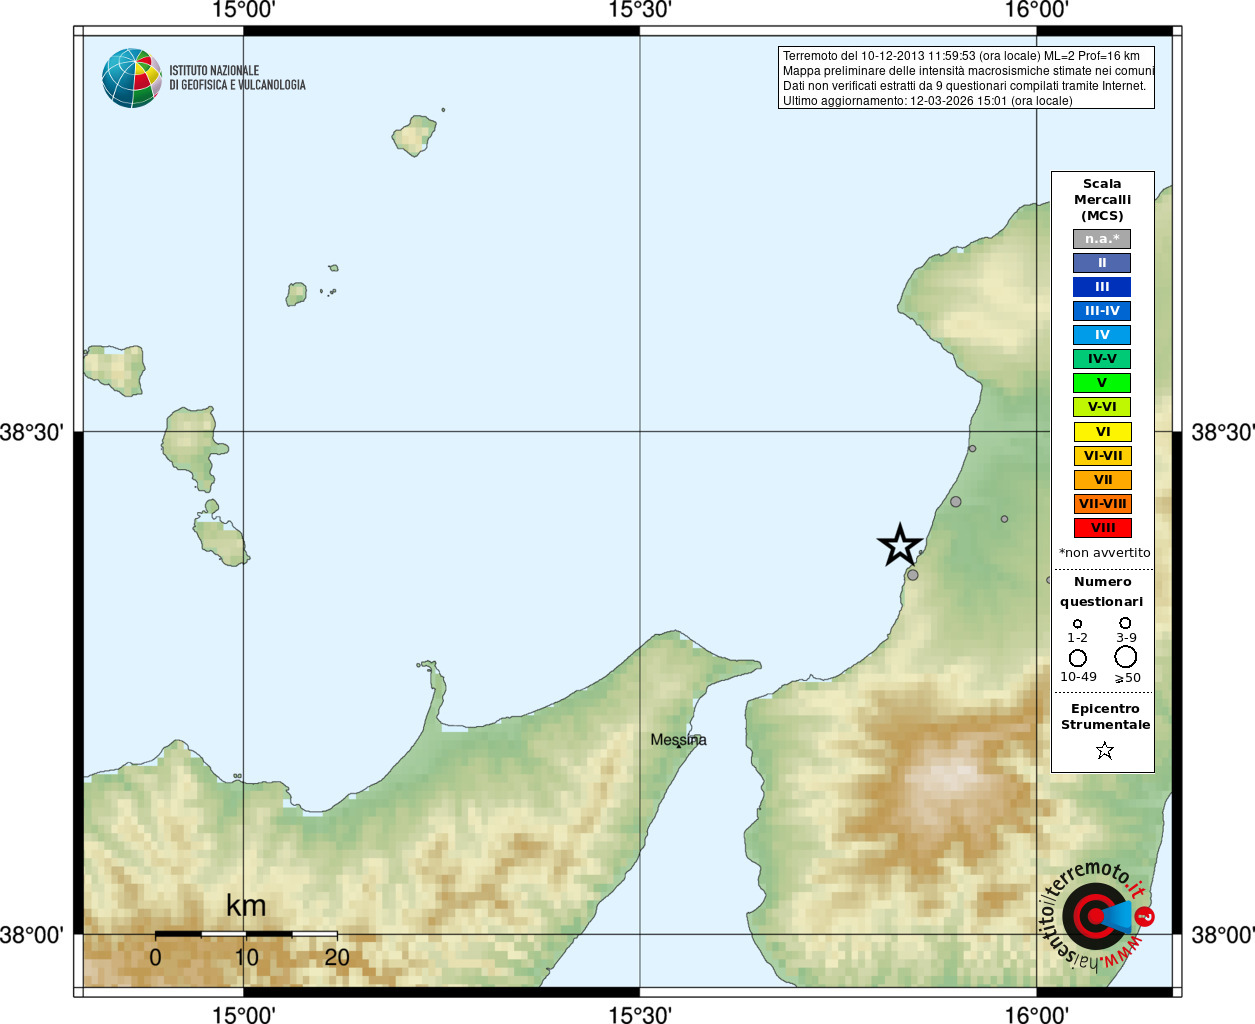The image size is (1255, 1024).
Task: Select the orange VII intensity swatch
Action: (1102, 480)
